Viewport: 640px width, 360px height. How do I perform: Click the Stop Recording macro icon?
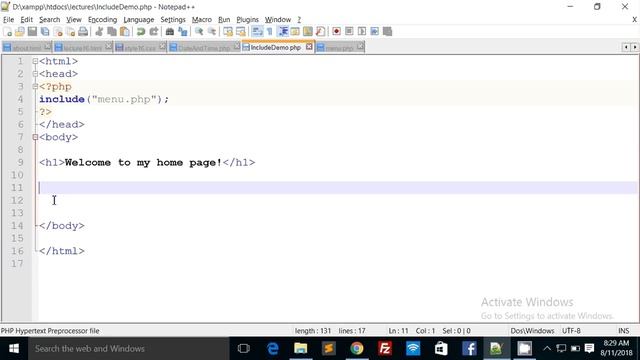click(349, 31)
